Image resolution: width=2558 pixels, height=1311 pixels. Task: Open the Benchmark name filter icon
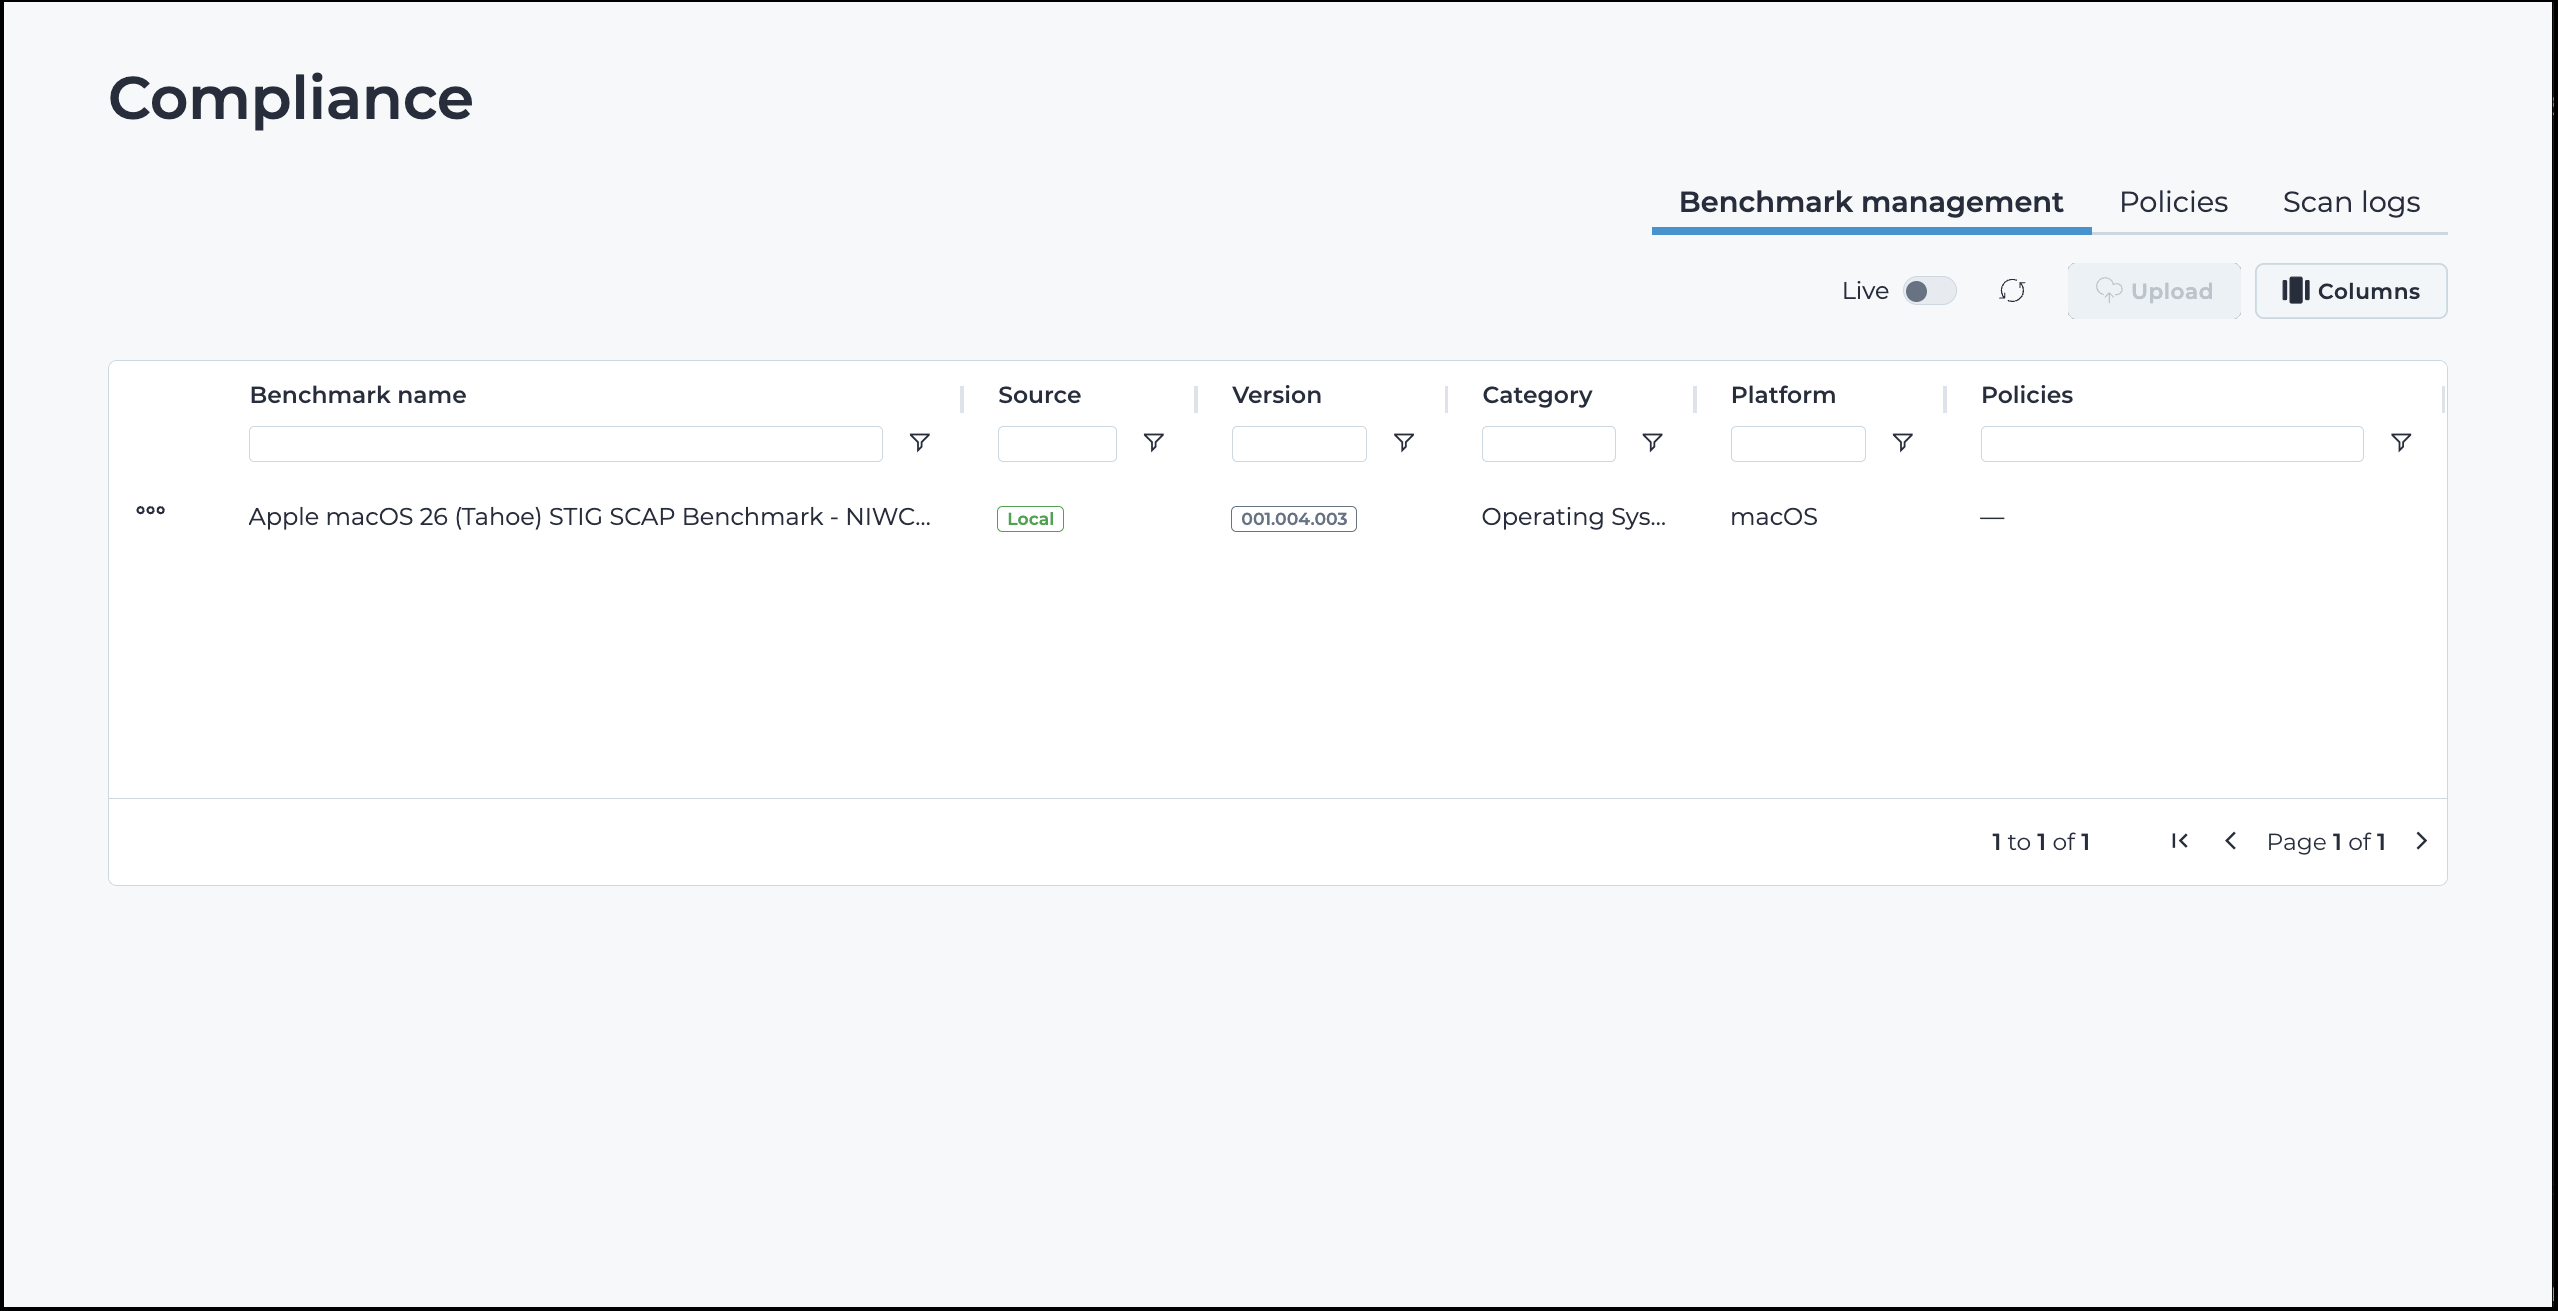920,443
